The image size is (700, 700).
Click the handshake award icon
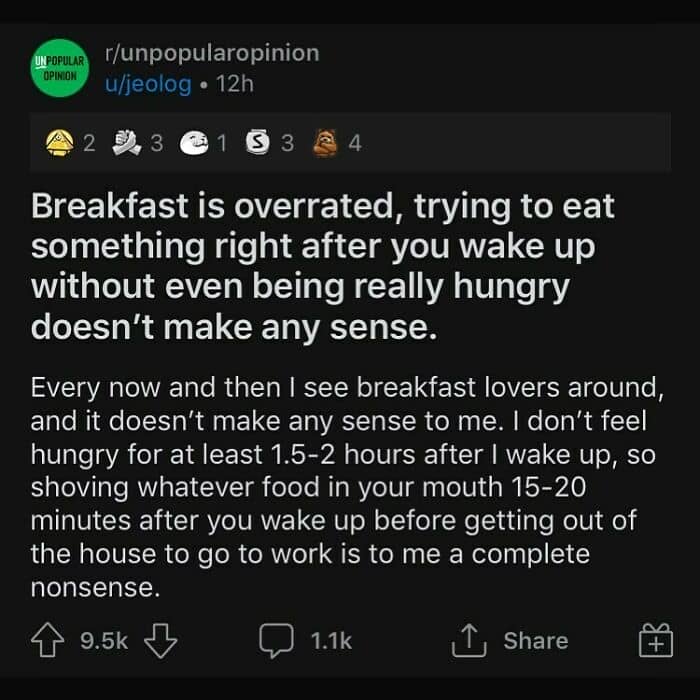pyautogui.click(x=126, y=143)
